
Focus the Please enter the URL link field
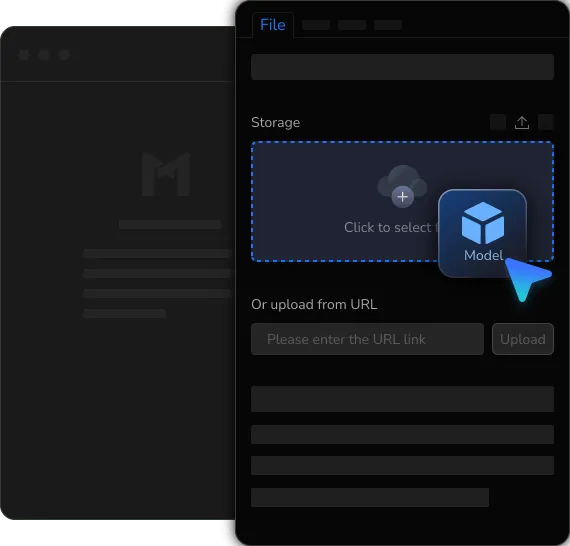point(367,339)
